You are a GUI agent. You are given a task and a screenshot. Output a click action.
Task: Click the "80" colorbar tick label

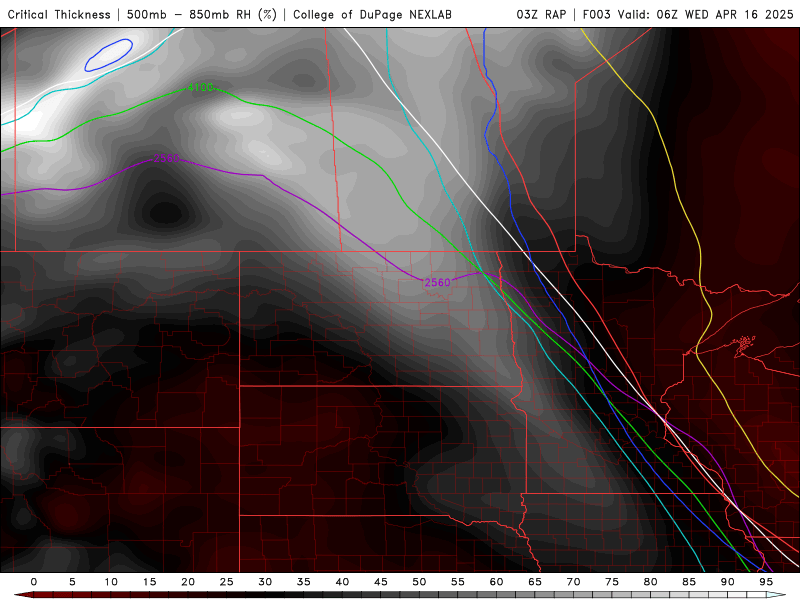[651, 582]
